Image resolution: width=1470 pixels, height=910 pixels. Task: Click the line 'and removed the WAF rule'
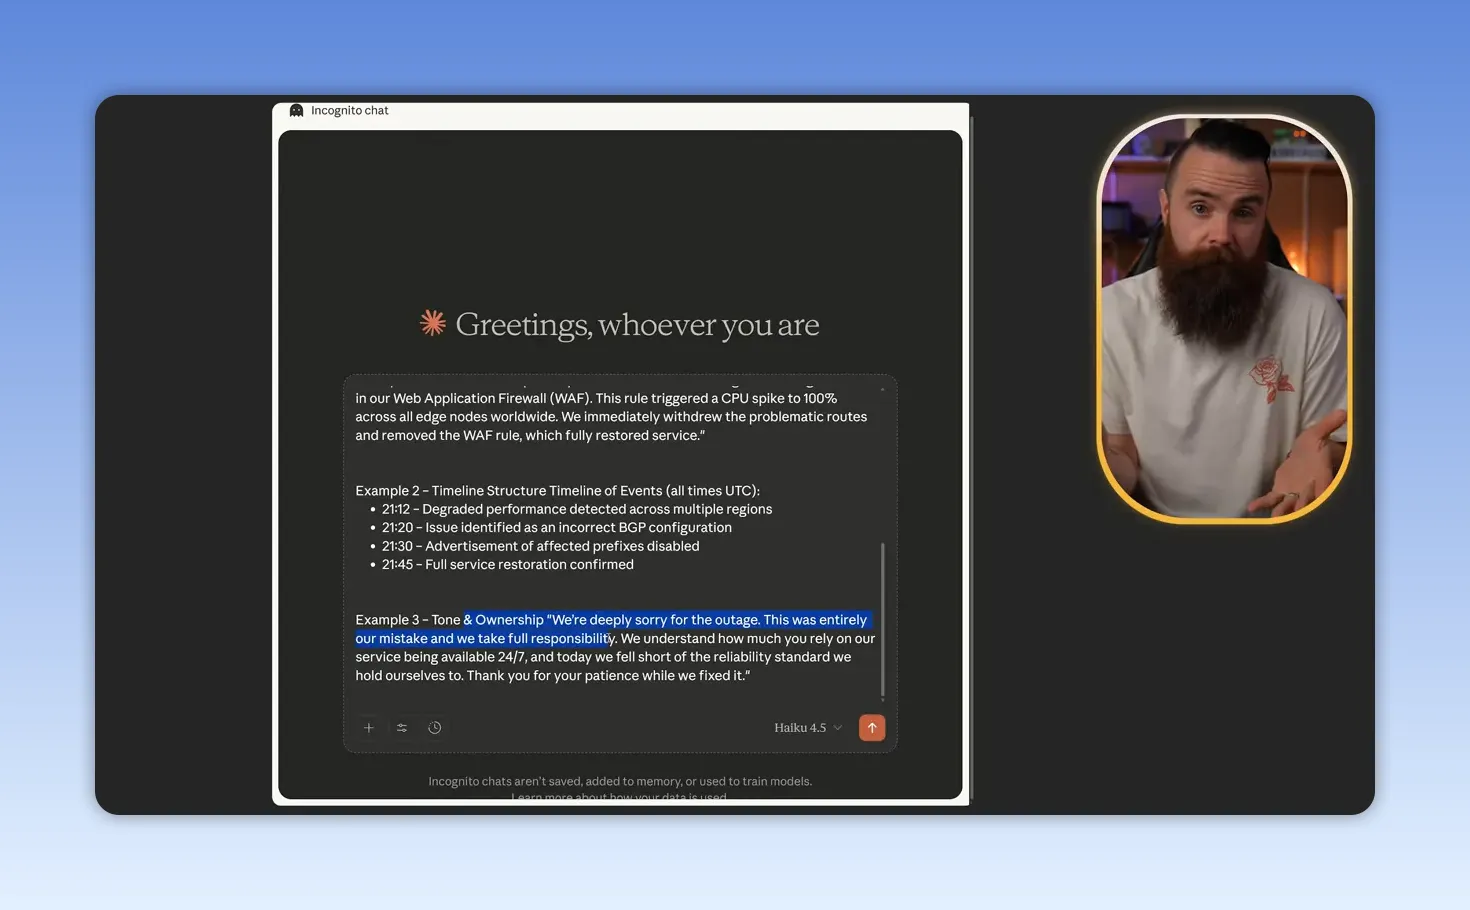pos(530,436)
